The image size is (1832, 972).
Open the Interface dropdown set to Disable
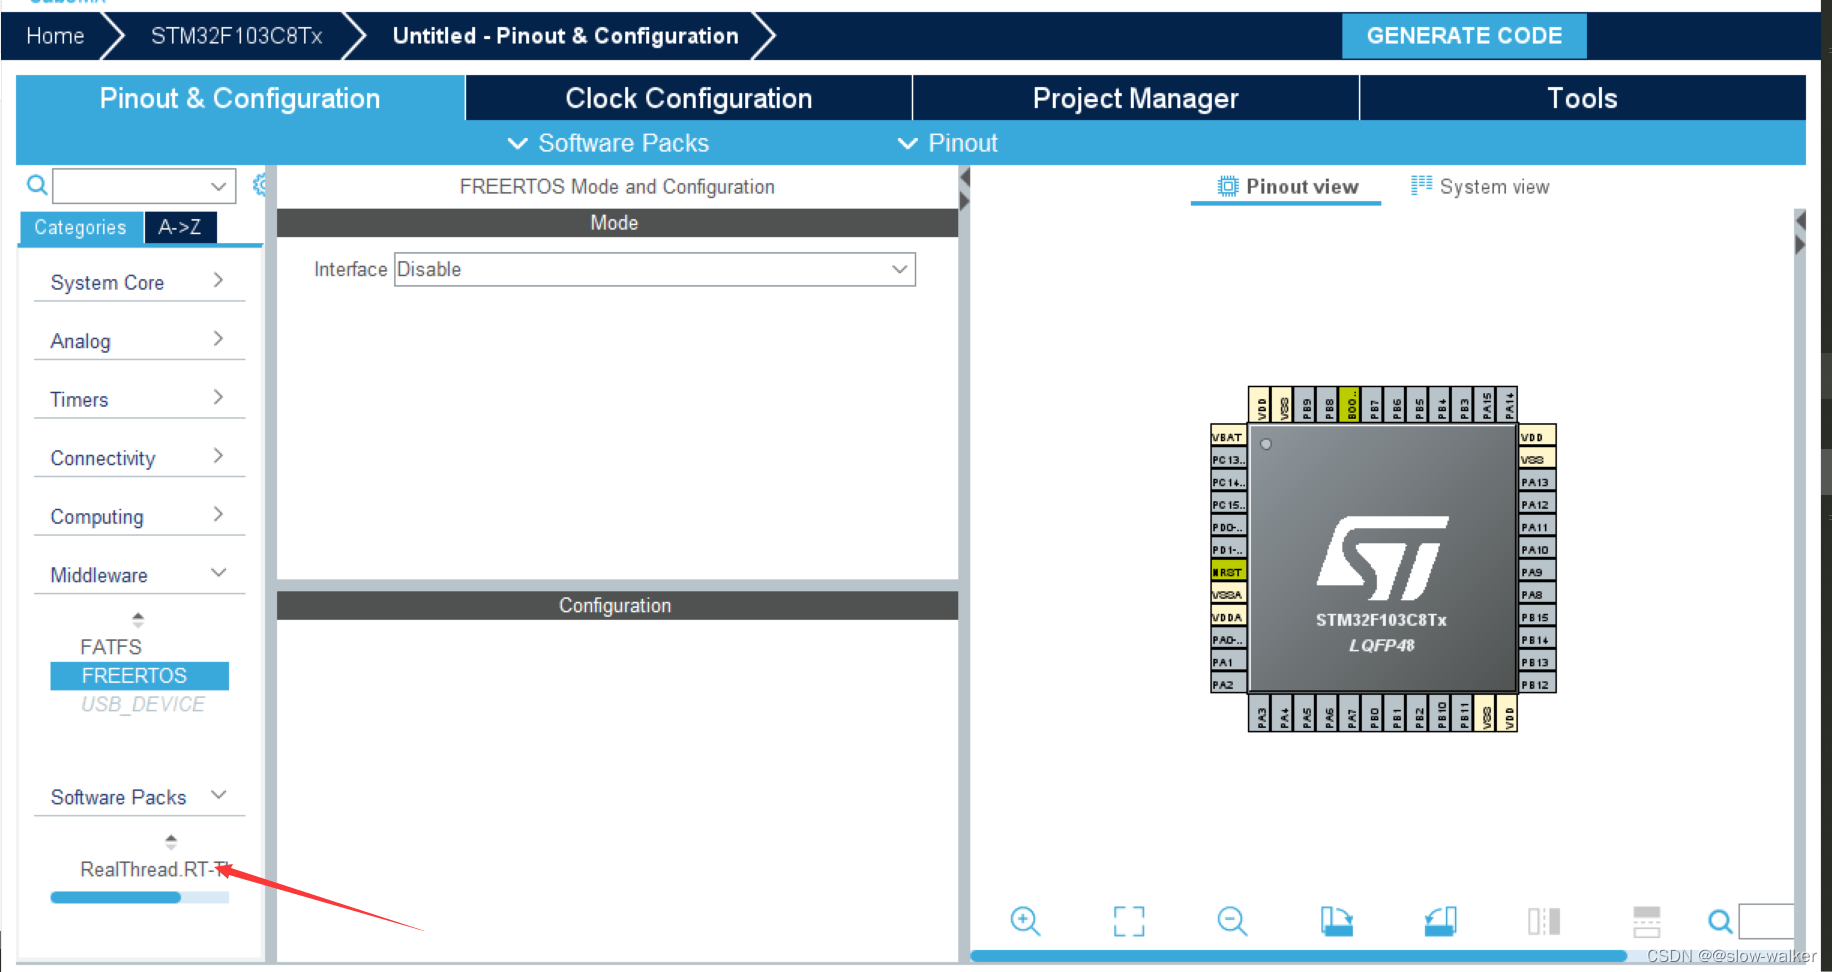coord(655,269)
